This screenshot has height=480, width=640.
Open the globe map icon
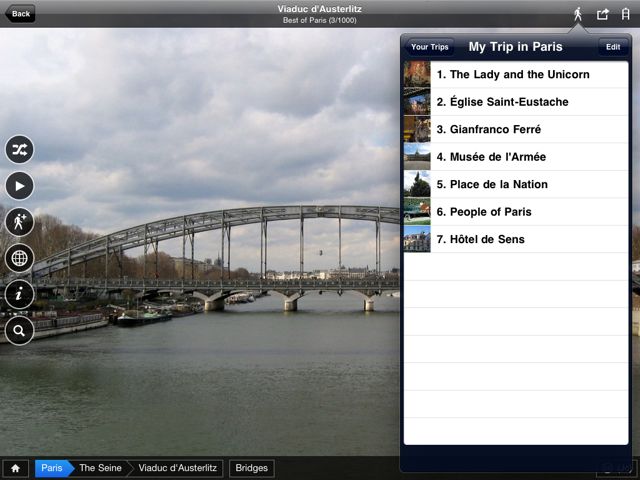coord(20,258)
